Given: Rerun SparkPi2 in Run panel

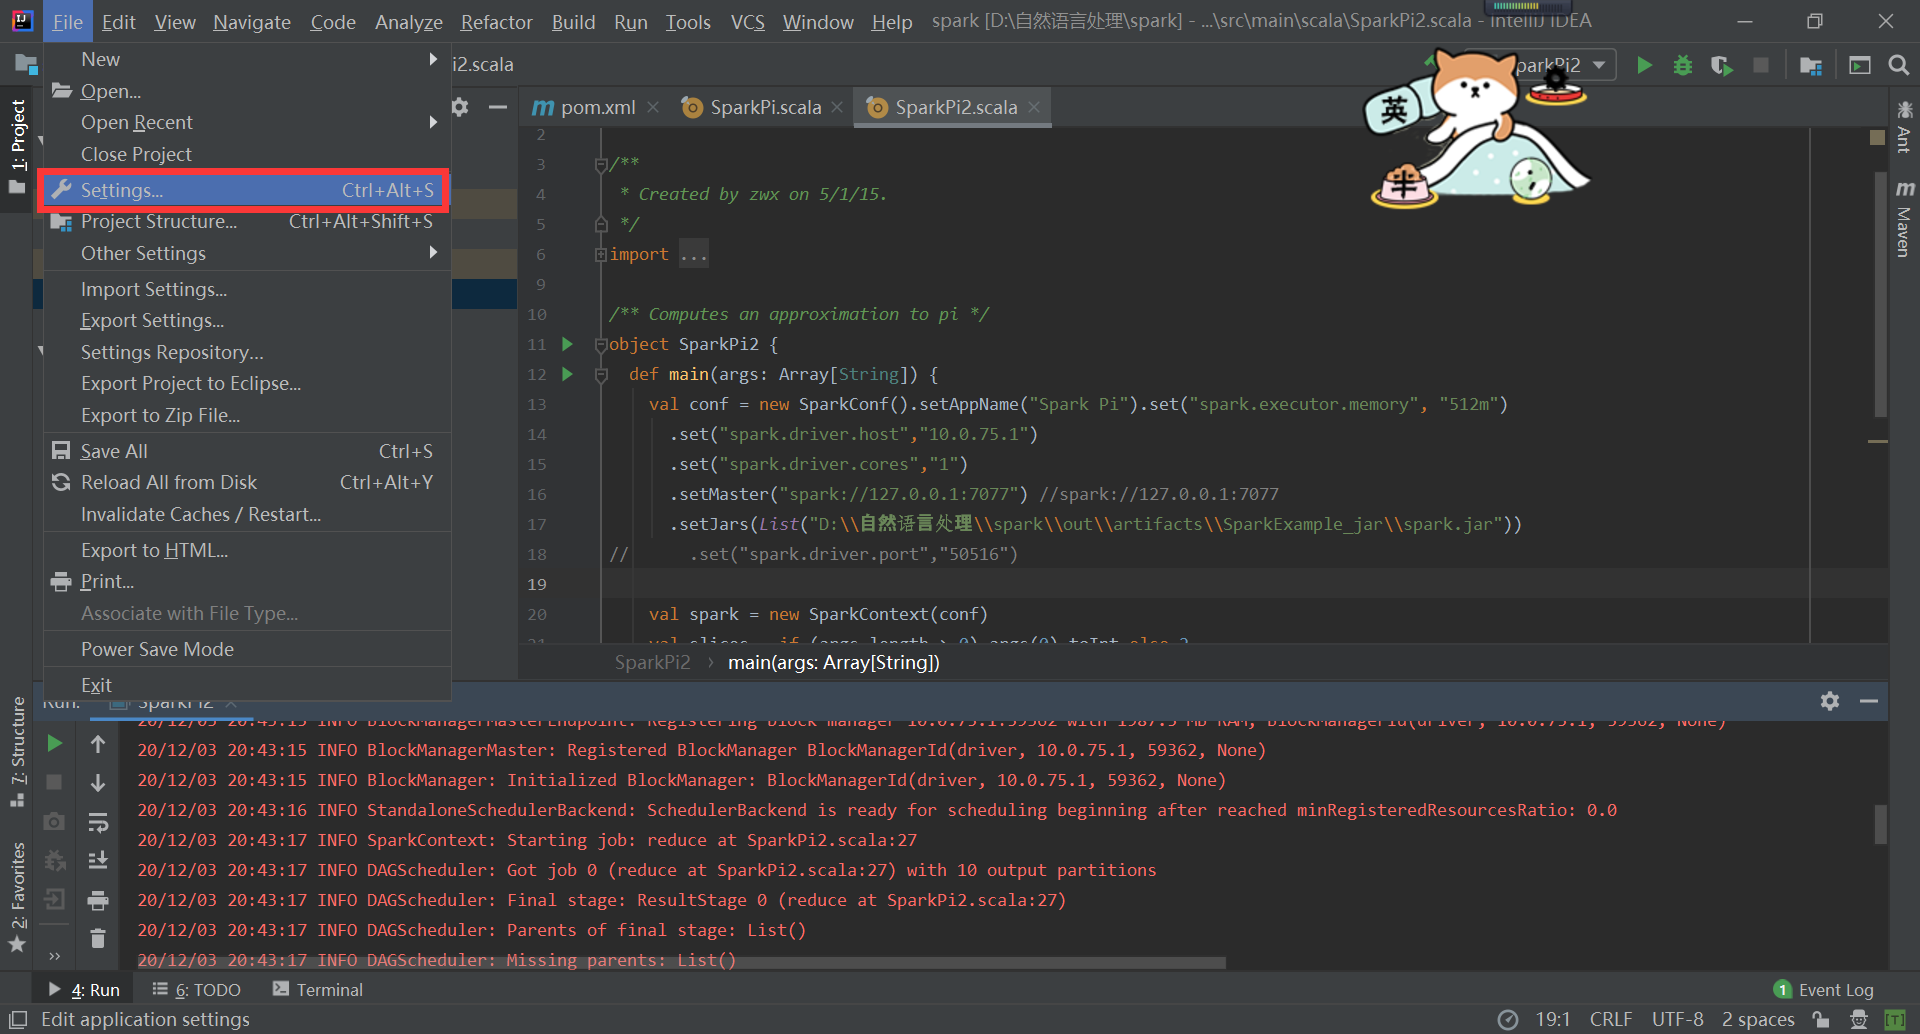Looking at the screenshot, I should 55,743.
